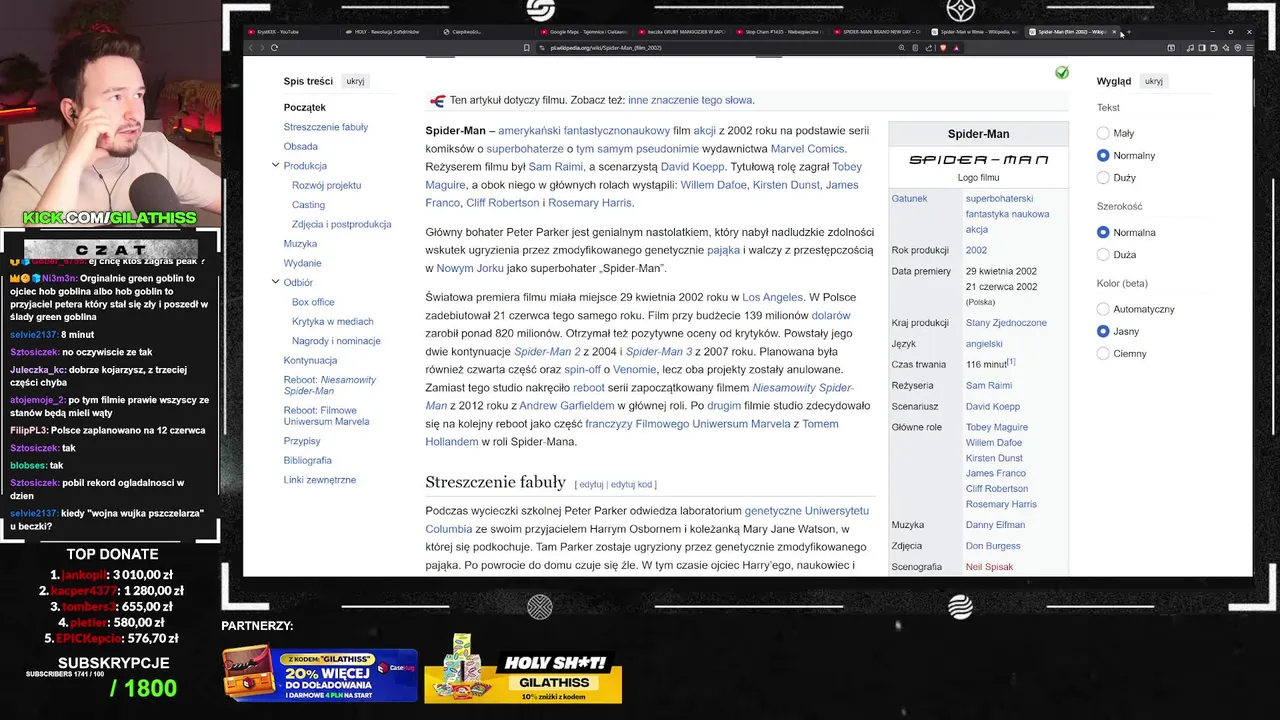The height and width of the screenshot is (720, 1280).
Task: Open the Marvel Comics link
Action: 808,149
